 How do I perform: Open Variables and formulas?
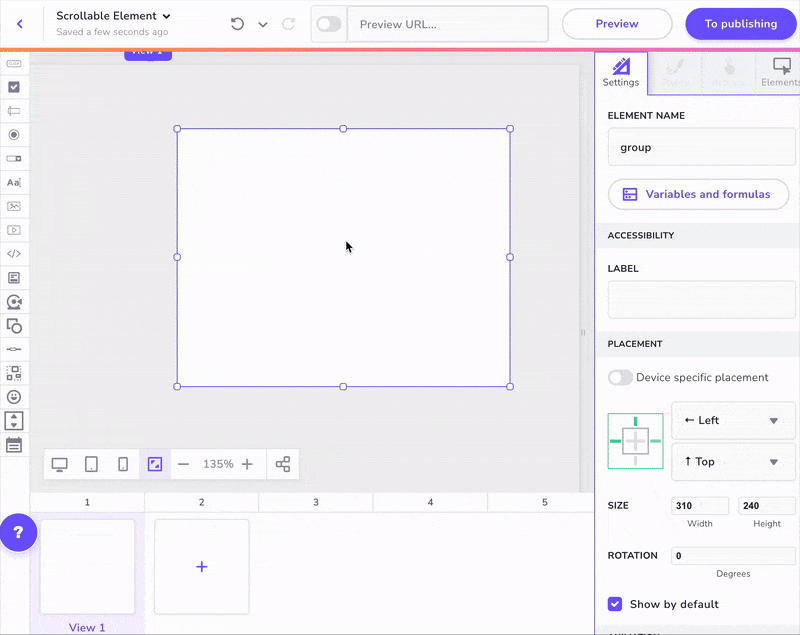[698, 194]
